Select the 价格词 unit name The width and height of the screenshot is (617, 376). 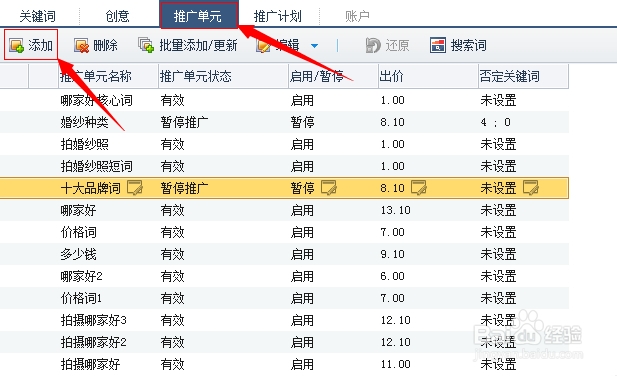tap(78, 232)
